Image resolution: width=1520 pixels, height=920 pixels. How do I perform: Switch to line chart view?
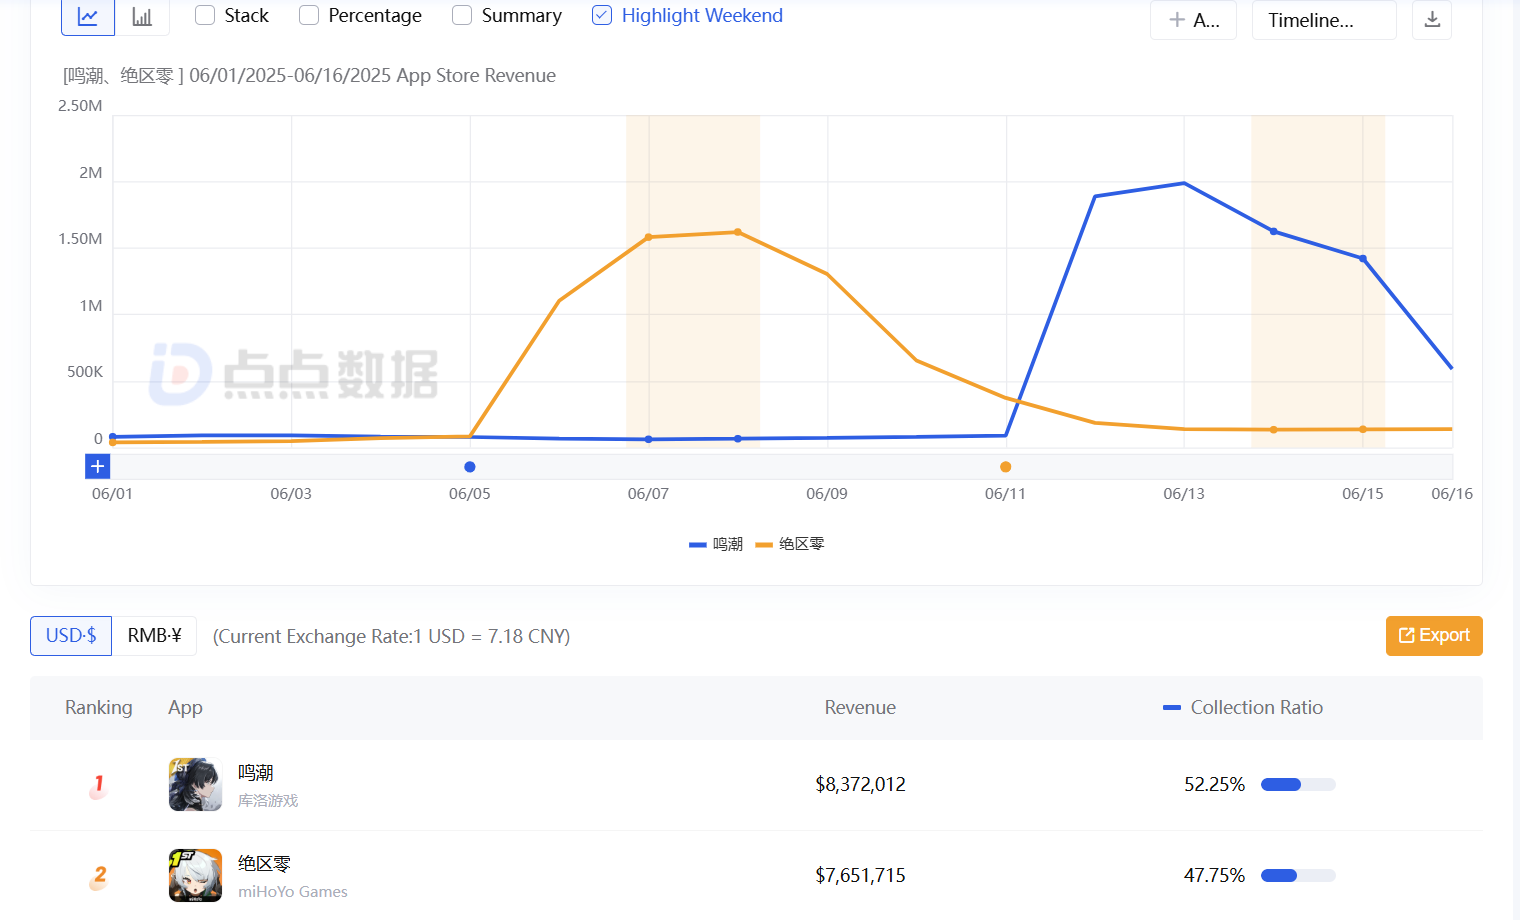point(88,17)
